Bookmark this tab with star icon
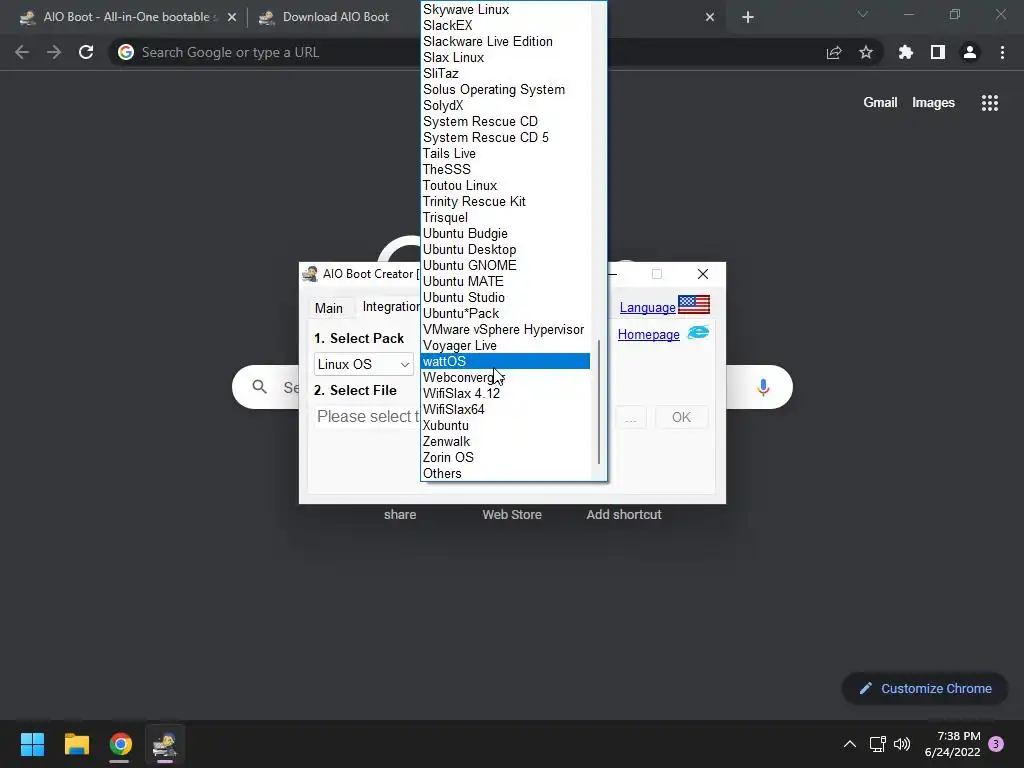1024x768 pixels. pos(866,52)
